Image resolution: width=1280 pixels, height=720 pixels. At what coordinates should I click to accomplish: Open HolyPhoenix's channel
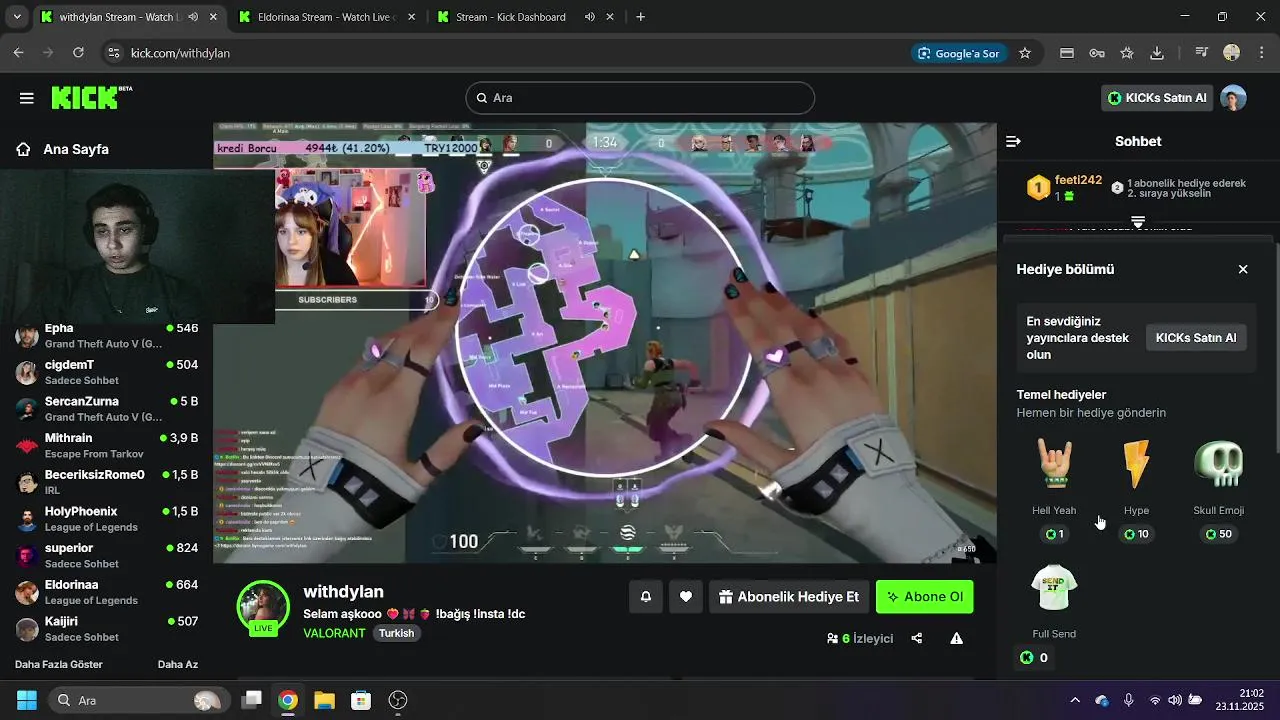tap(106, 518)
